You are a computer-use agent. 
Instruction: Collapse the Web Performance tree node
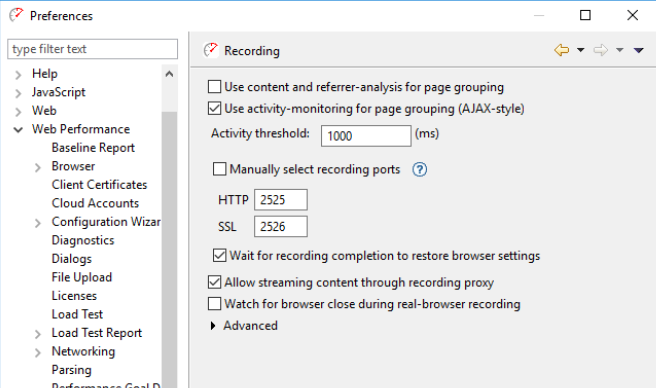pos(18,130)
